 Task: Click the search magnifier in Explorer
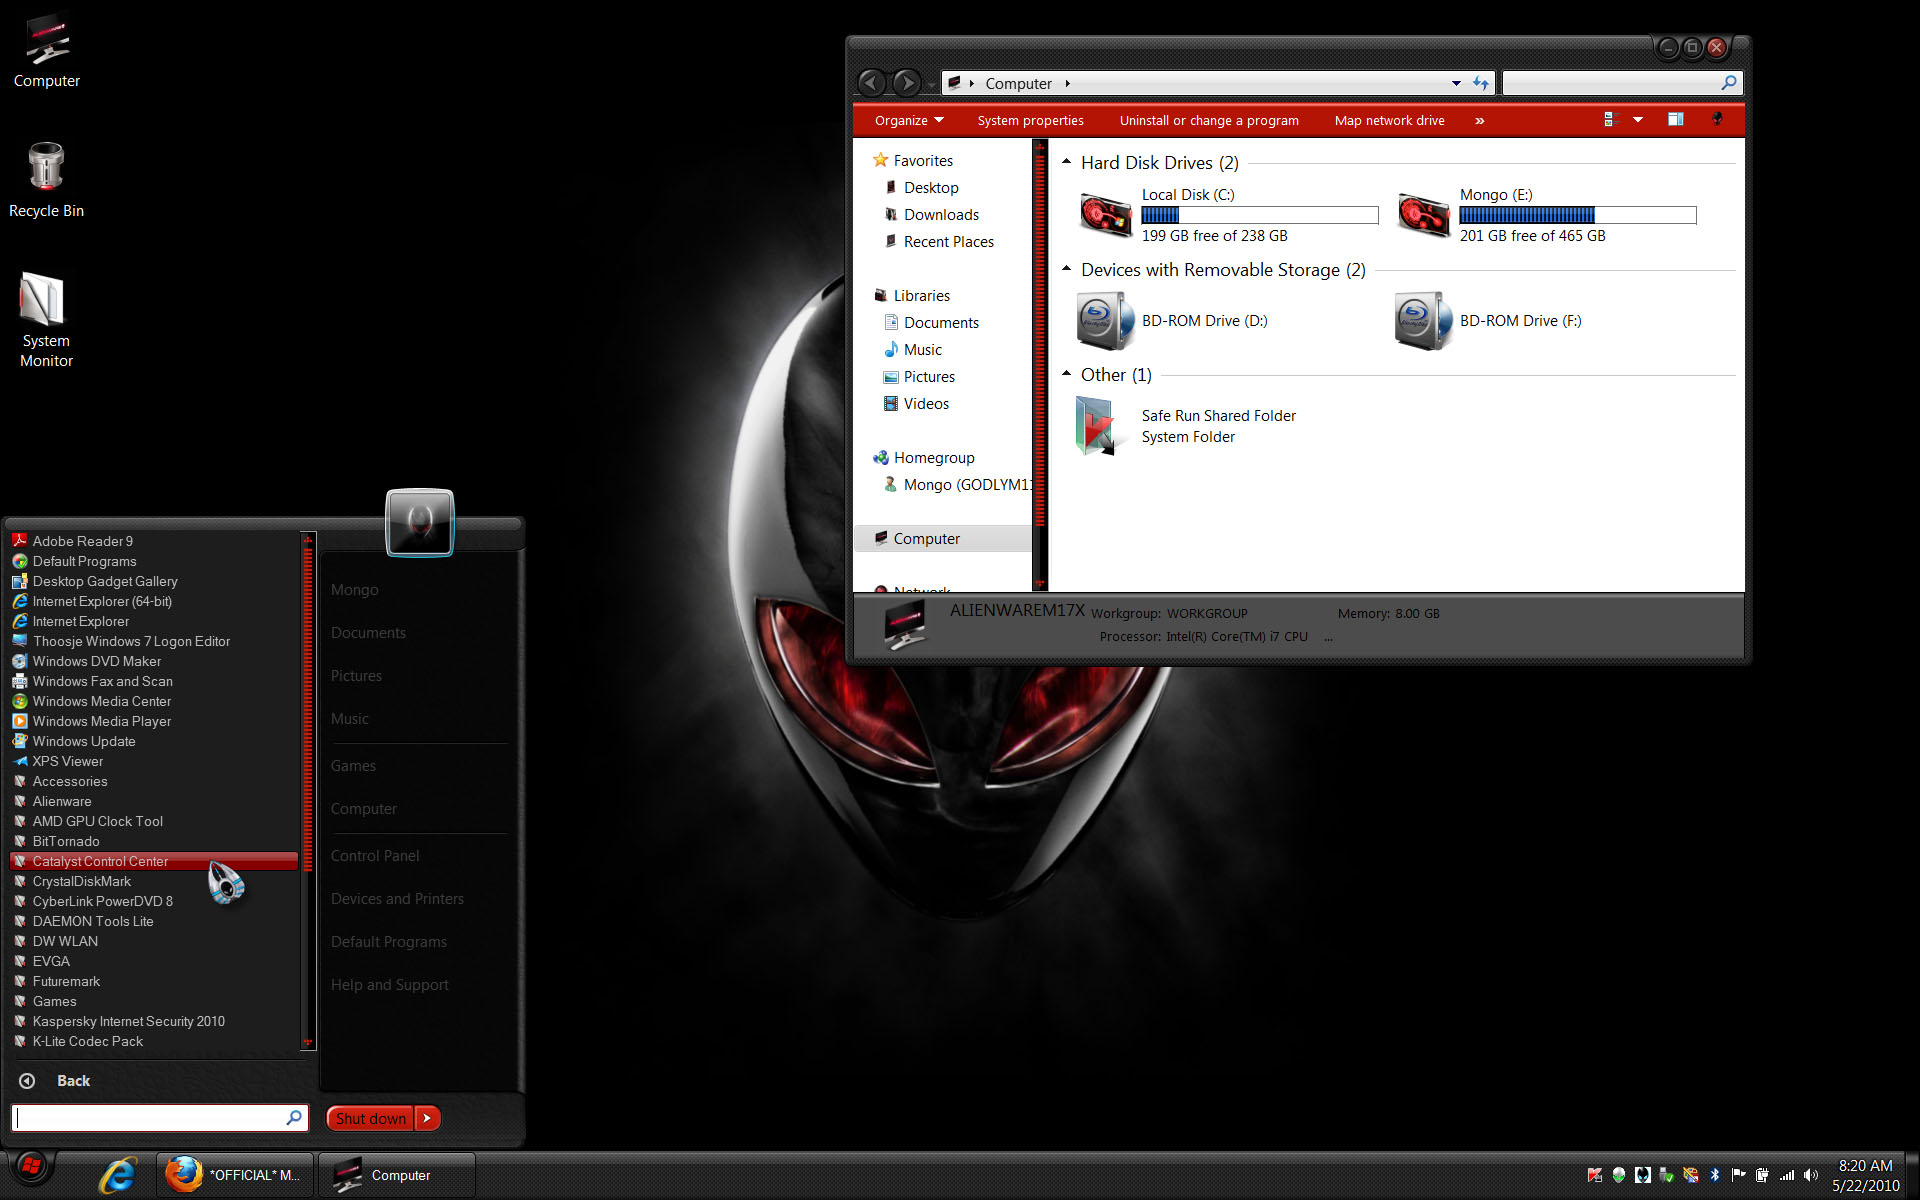(1728, 83)
